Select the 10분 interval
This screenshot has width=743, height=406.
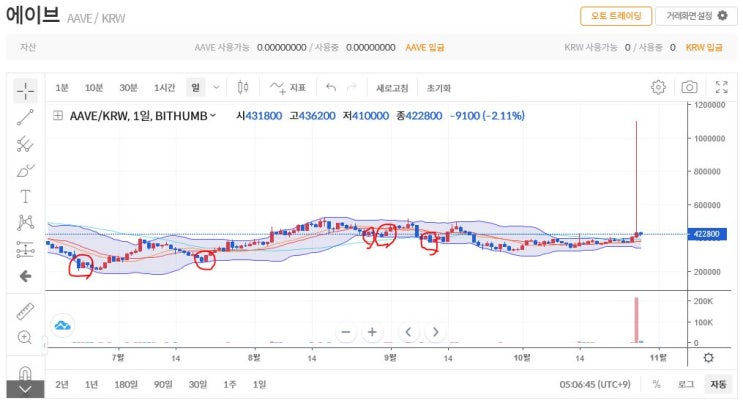(x=94, y=88)
